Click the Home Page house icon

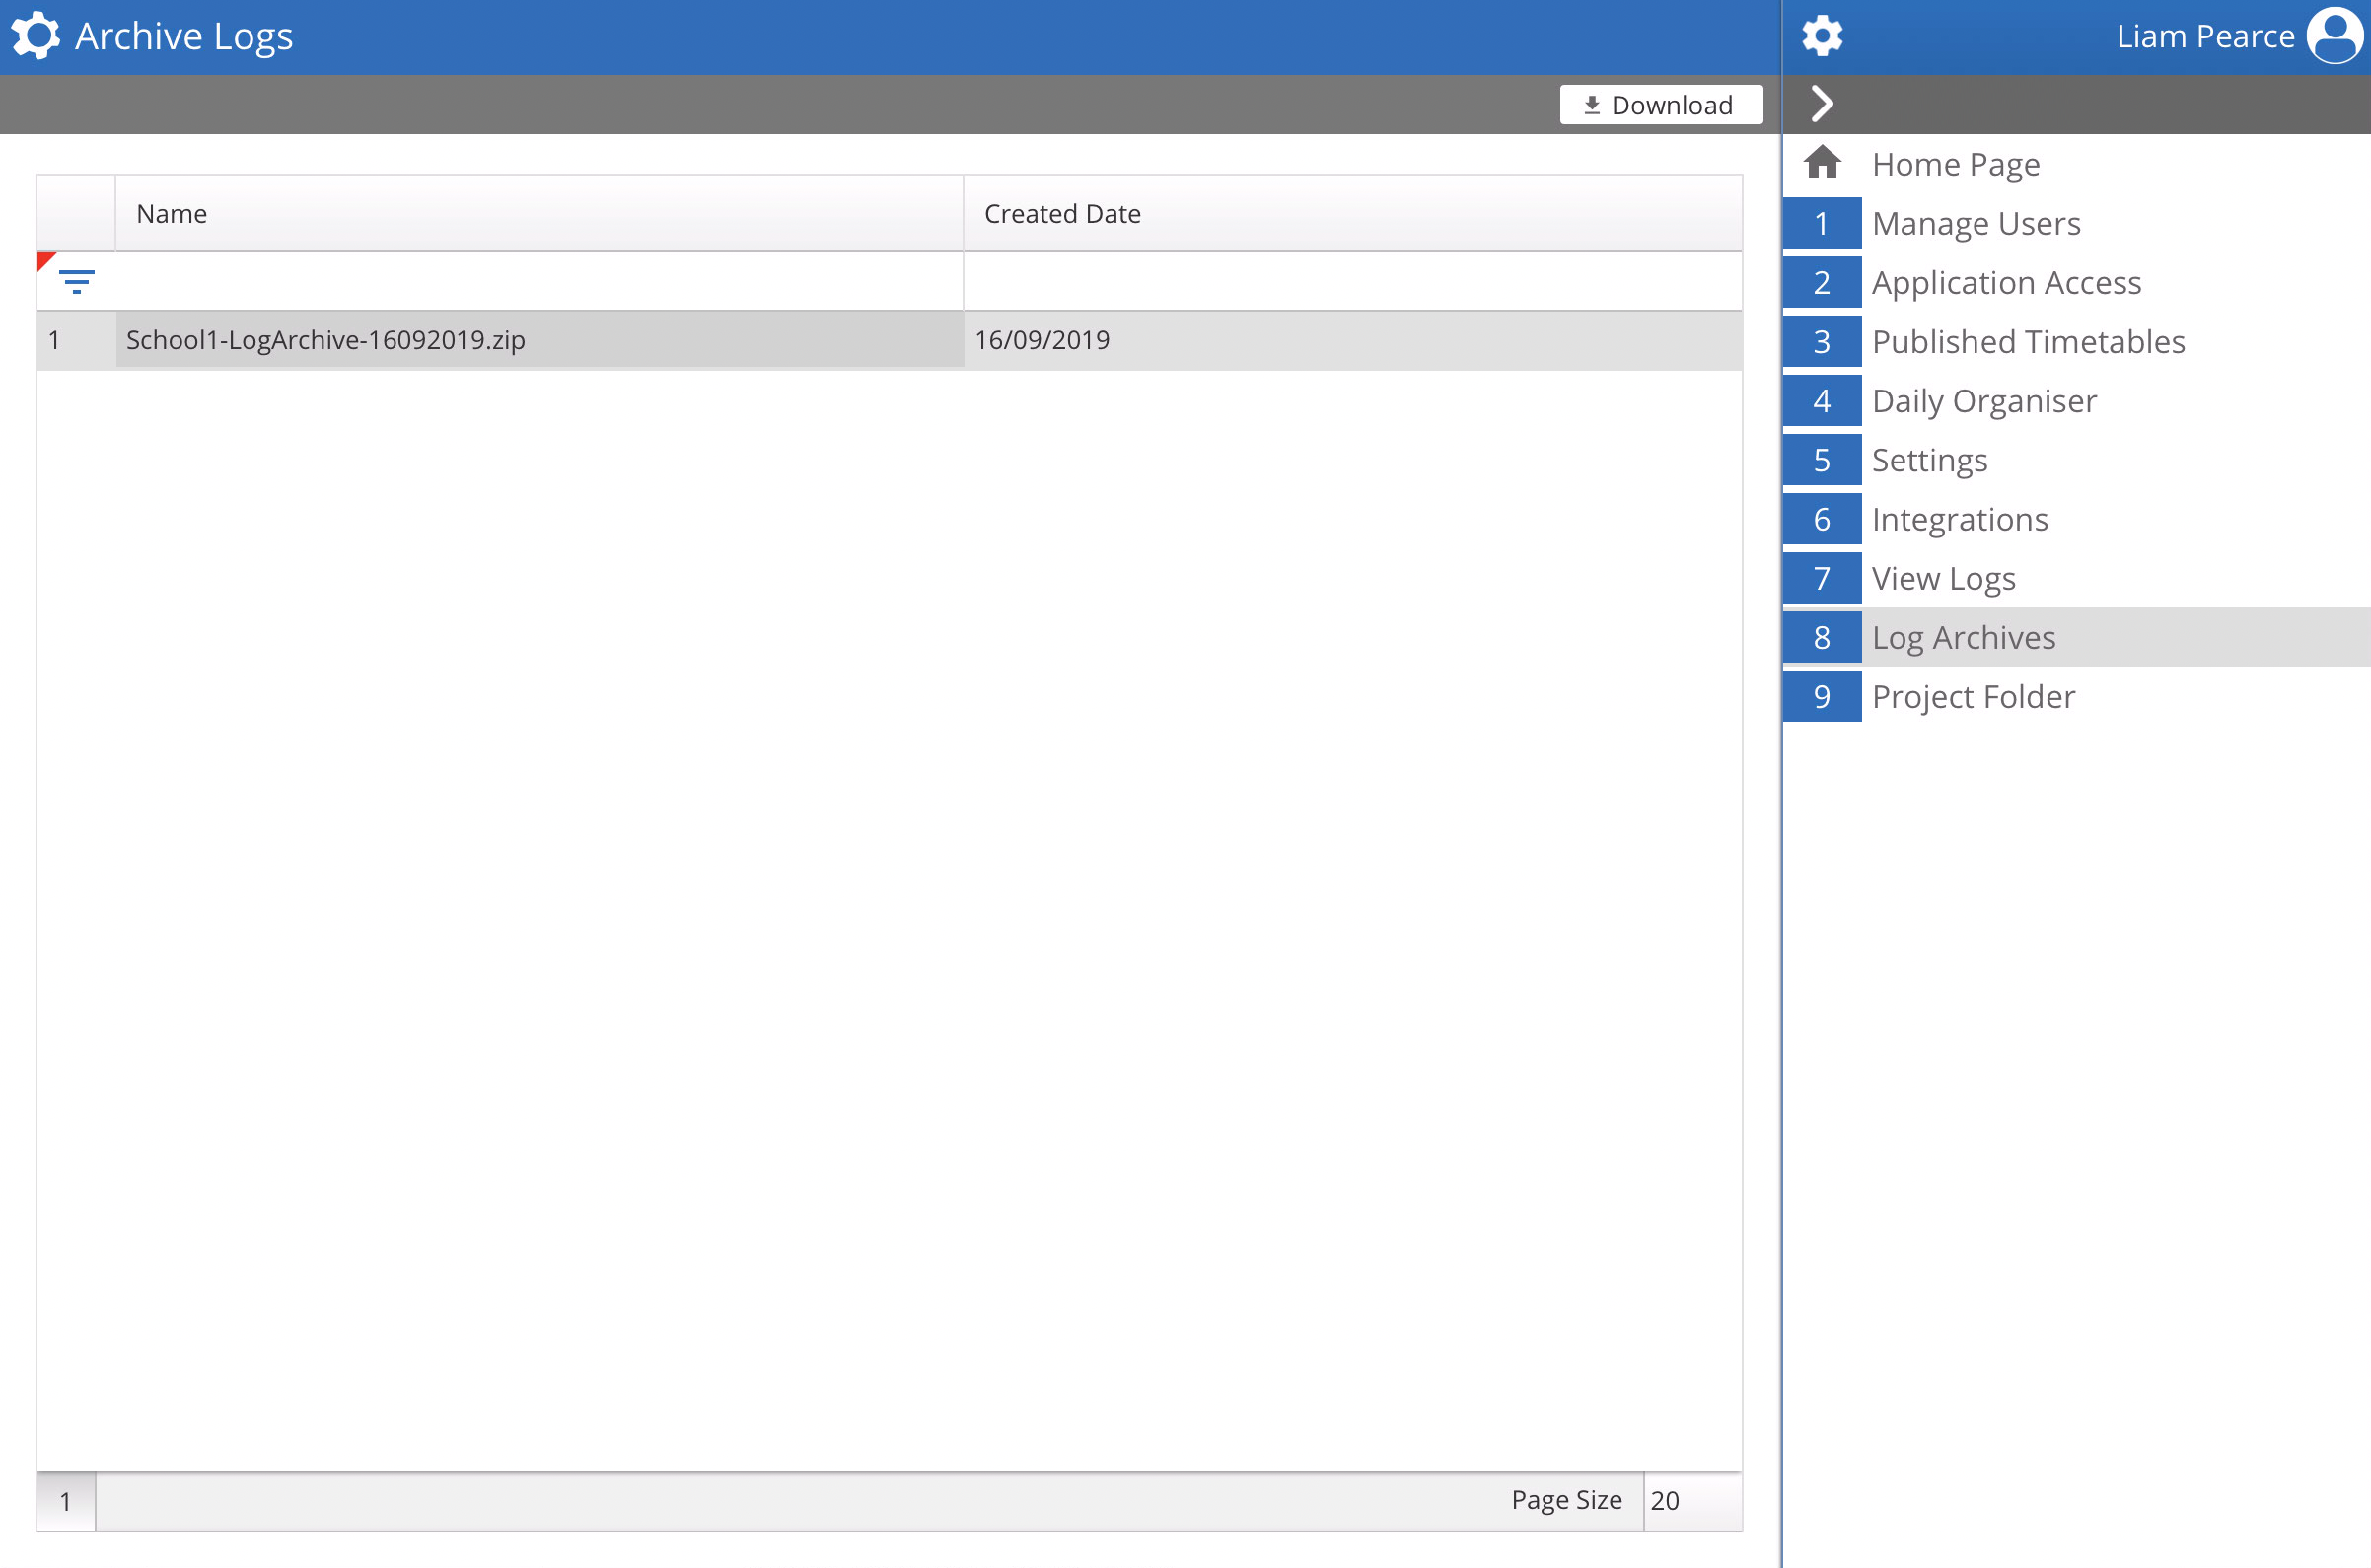pos(1822,163)
